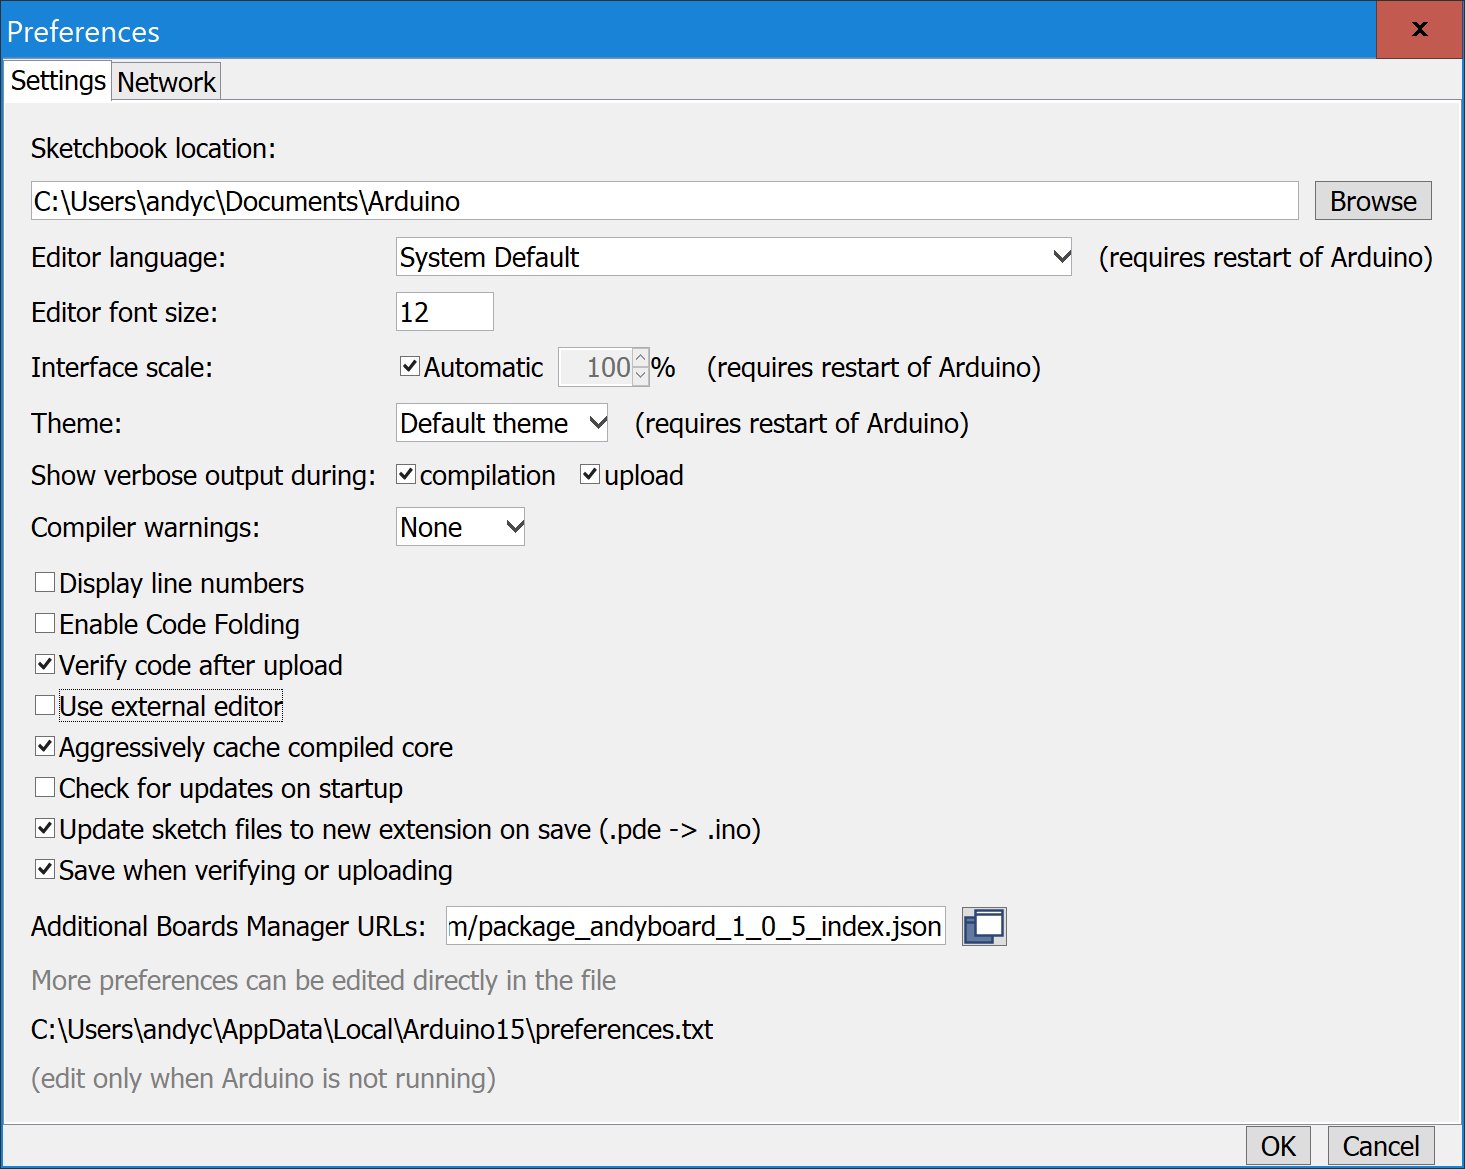Click the interface scale 100 value field
This screenshot has width=1465, height=1169.
tap(595, 367)
